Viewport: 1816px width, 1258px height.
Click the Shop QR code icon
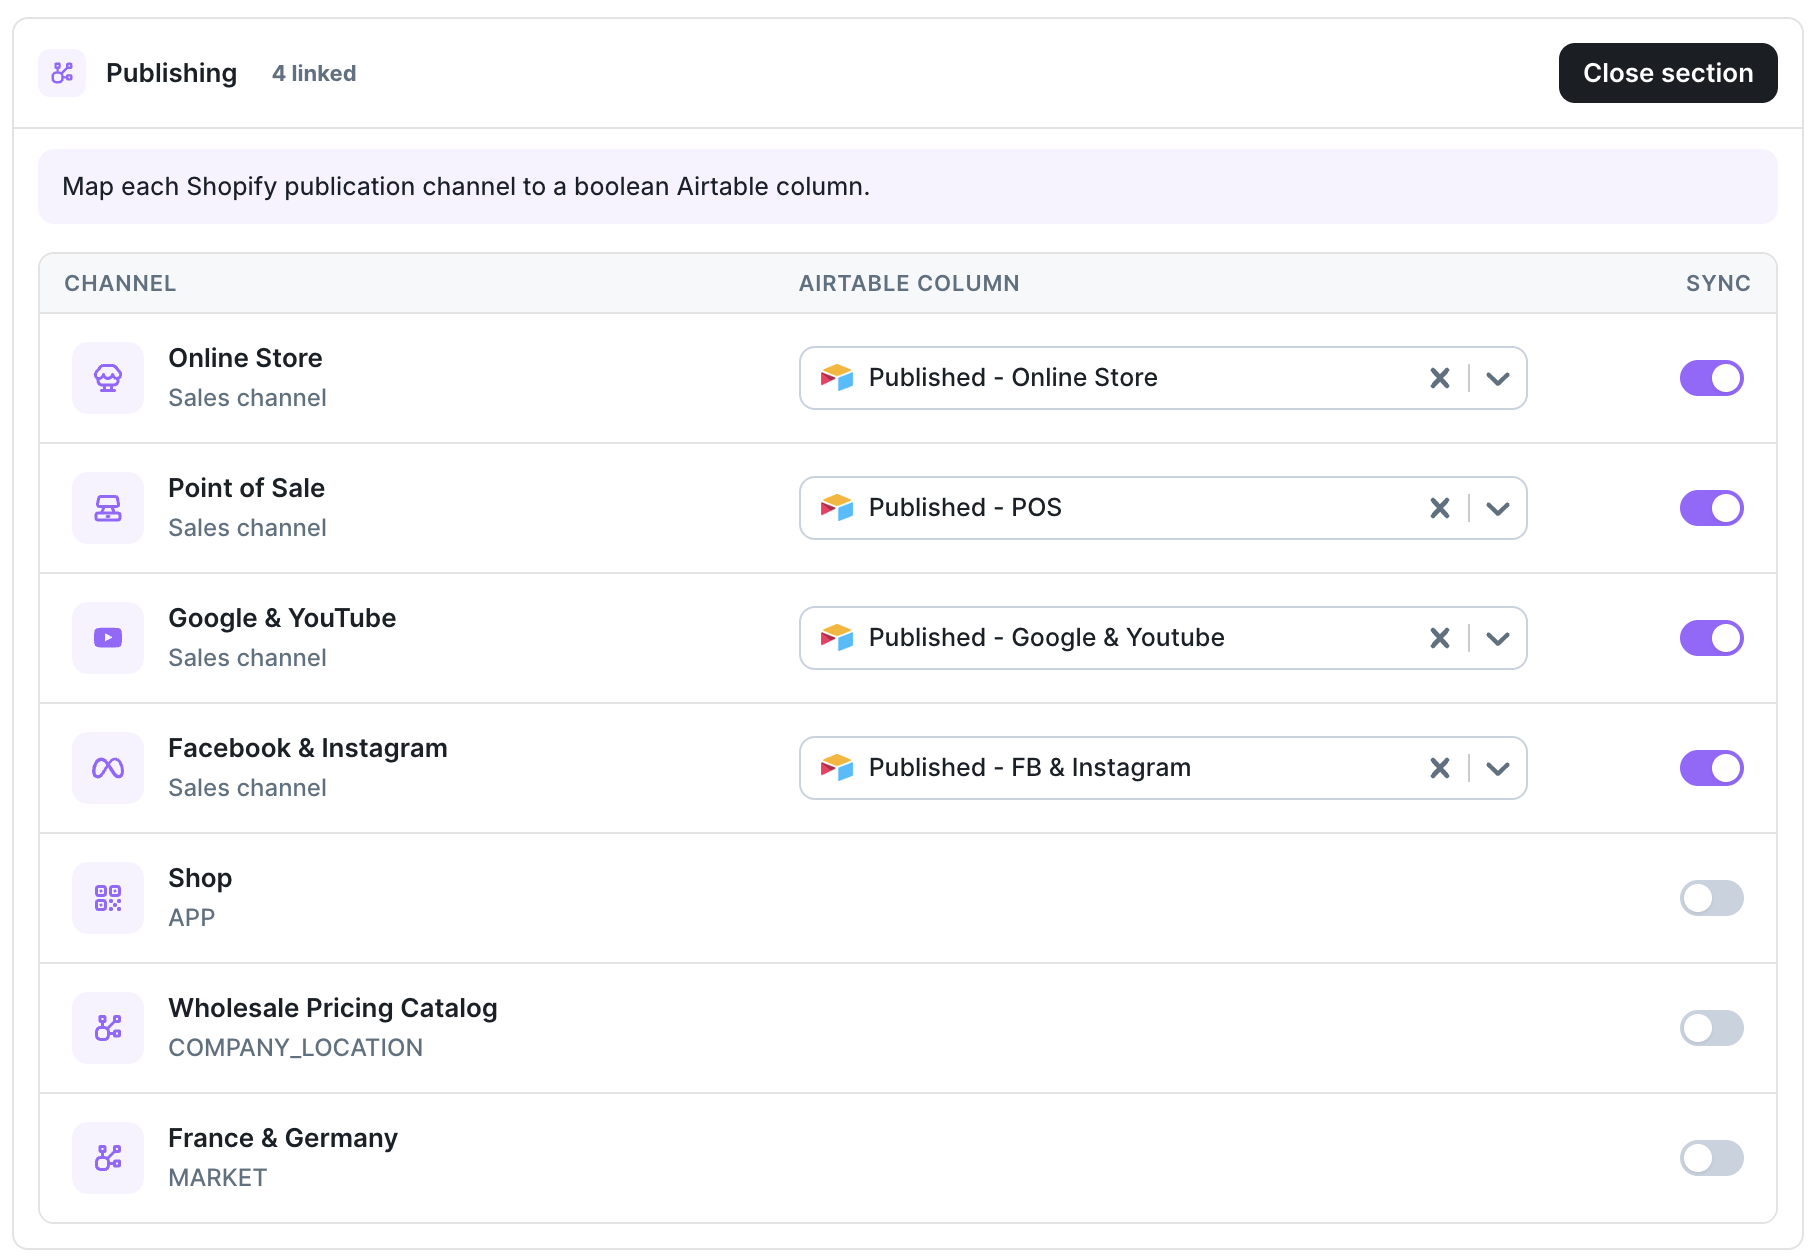pyautogui.click(x=108, y=898)
